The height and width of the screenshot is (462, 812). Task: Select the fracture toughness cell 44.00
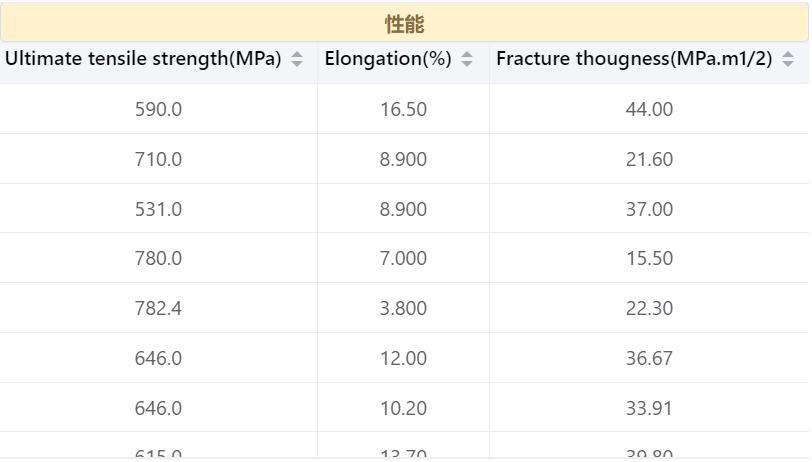tap(649, 109)
